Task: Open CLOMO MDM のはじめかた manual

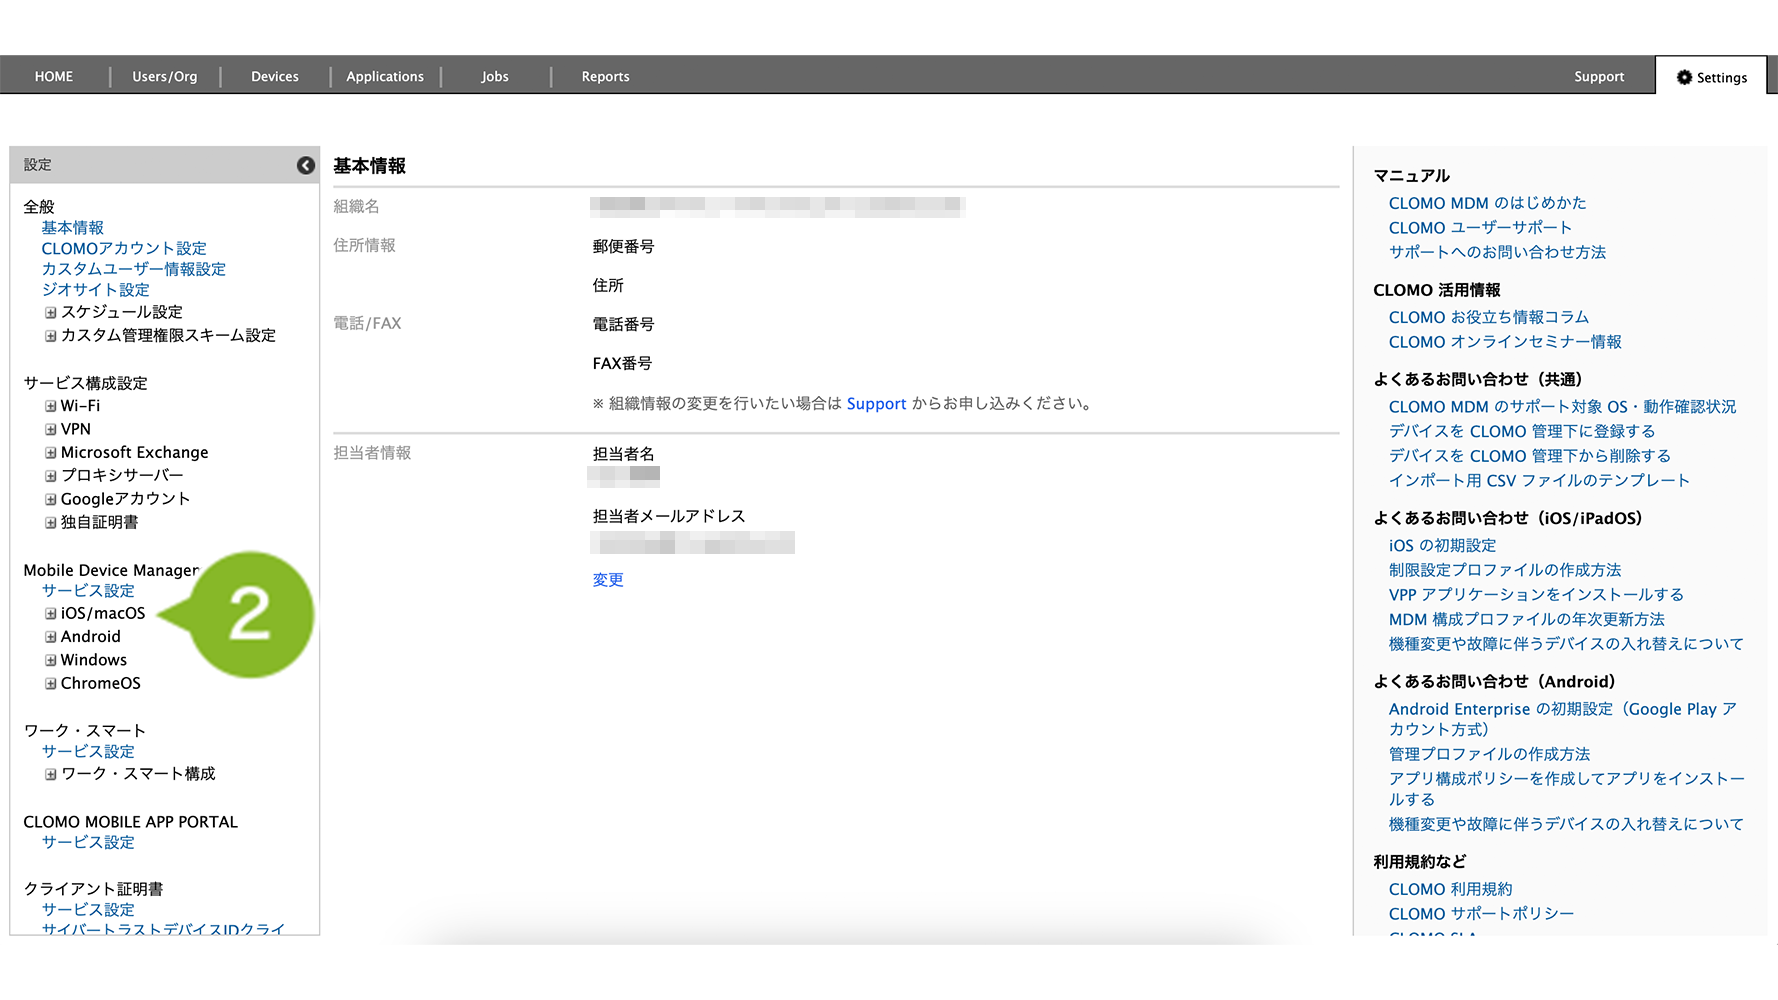Action: 1487,203
